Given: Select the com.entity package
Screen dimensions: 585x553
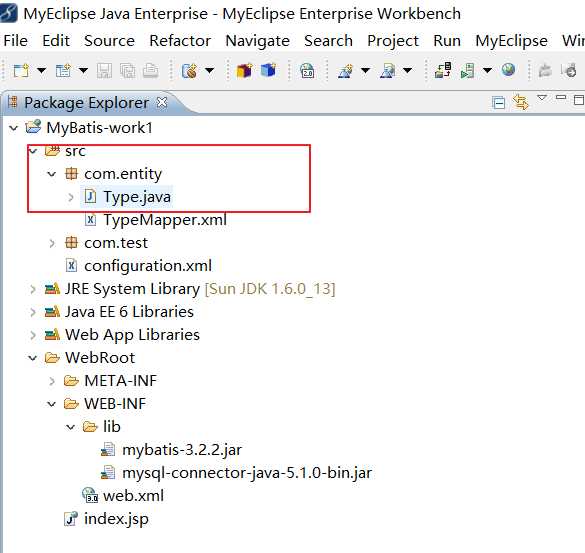Looking at the screenshot, I should pos(123,174).
